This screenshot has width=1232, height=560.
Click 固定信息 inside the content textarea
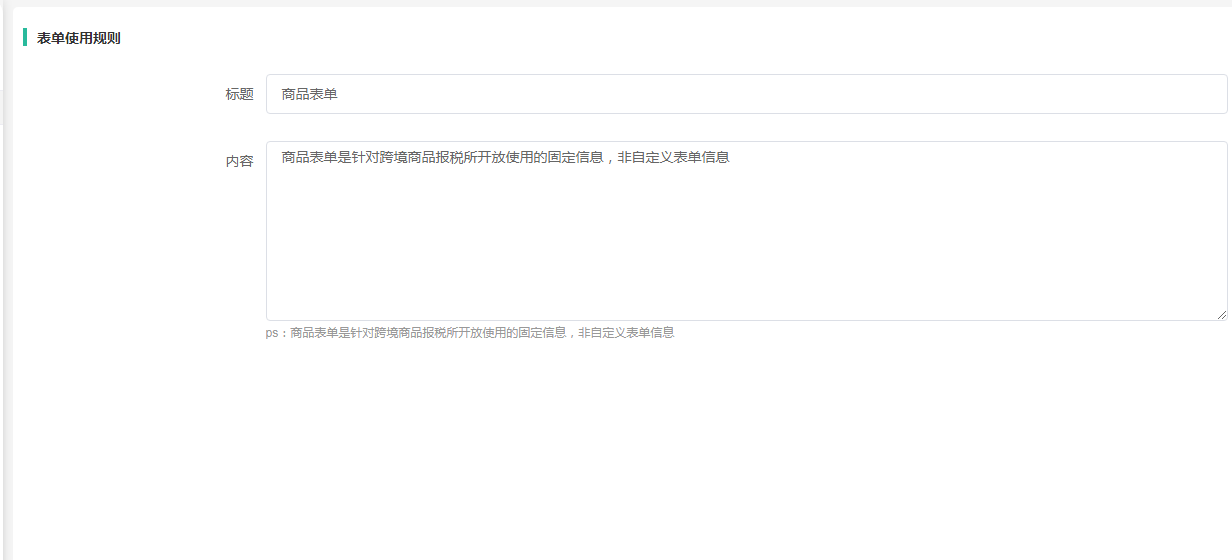pos(575,157)
